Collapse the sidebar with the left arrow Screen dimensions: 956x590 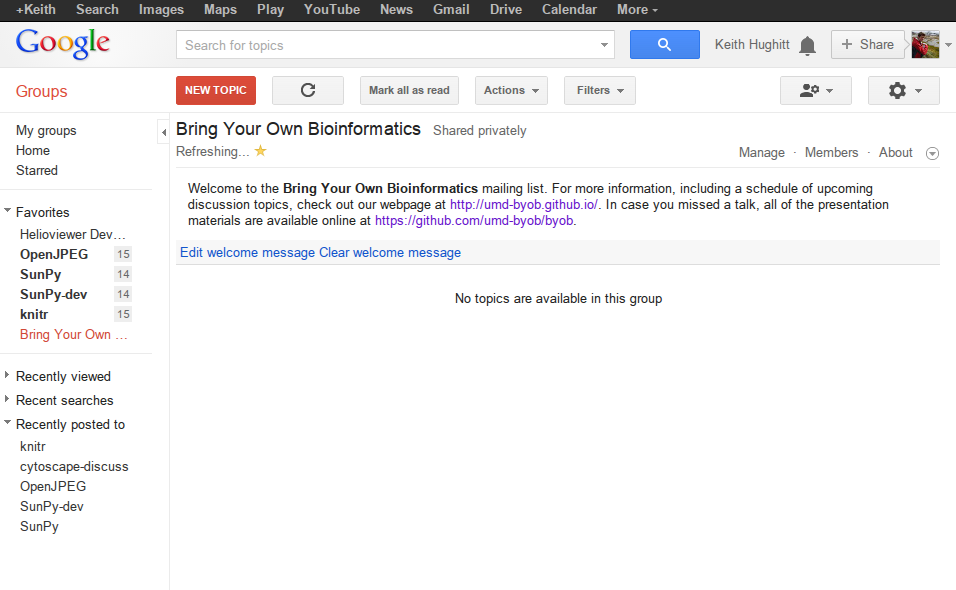click(x=163, y=131)
